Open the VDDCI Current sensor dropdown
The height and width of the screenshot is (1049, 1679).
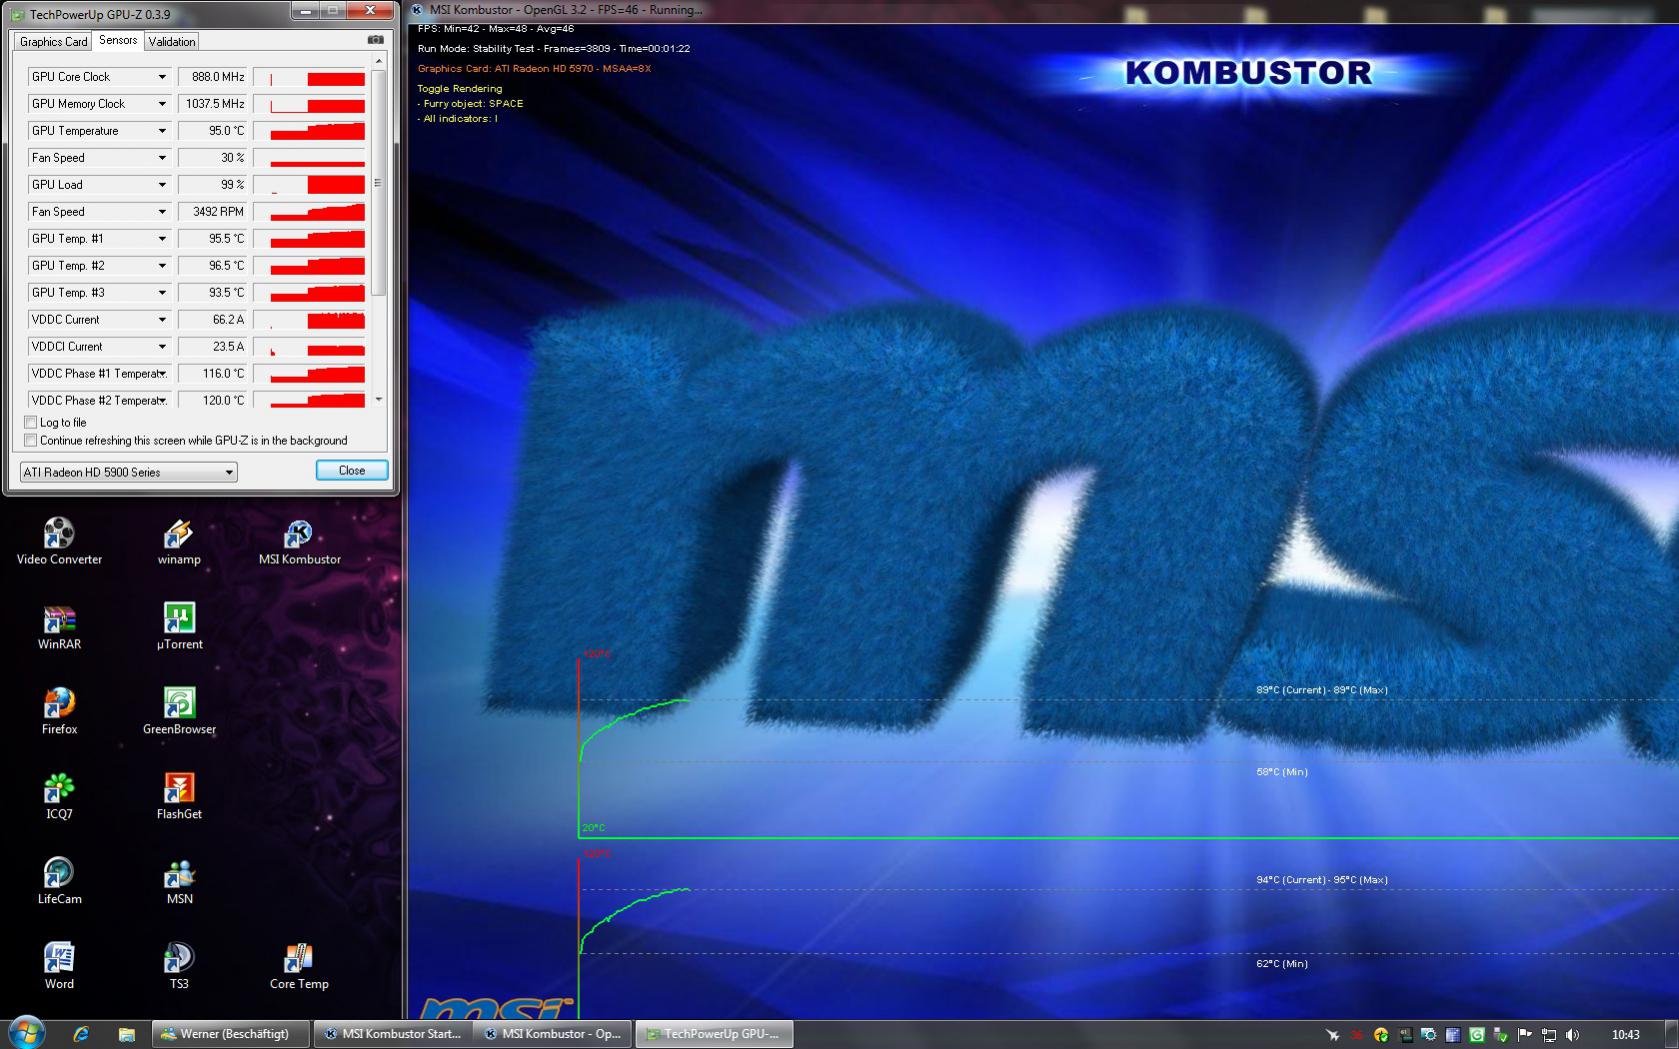162,347
